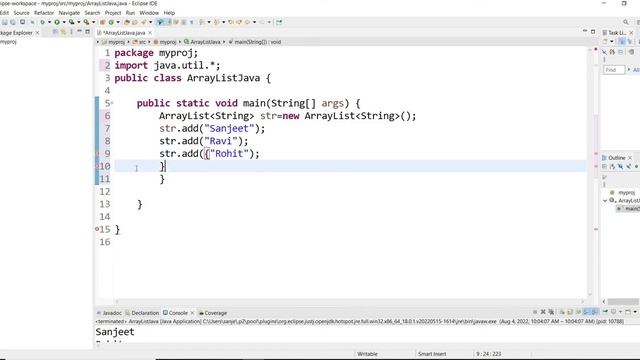Click the External Tools run icon
The image size is (640, 360).
click(87, 22)
